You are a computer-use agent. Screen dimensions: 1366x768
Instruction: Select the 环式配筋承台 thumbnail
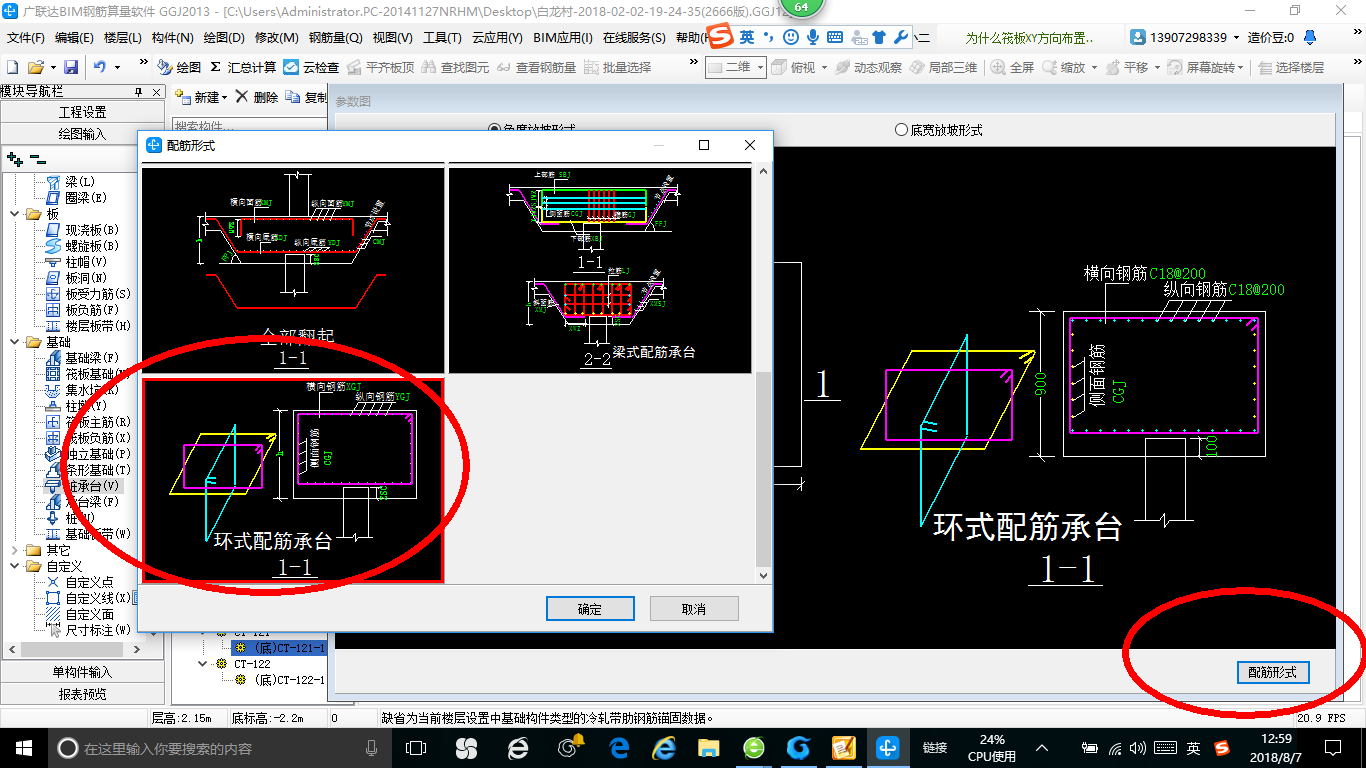293,480
